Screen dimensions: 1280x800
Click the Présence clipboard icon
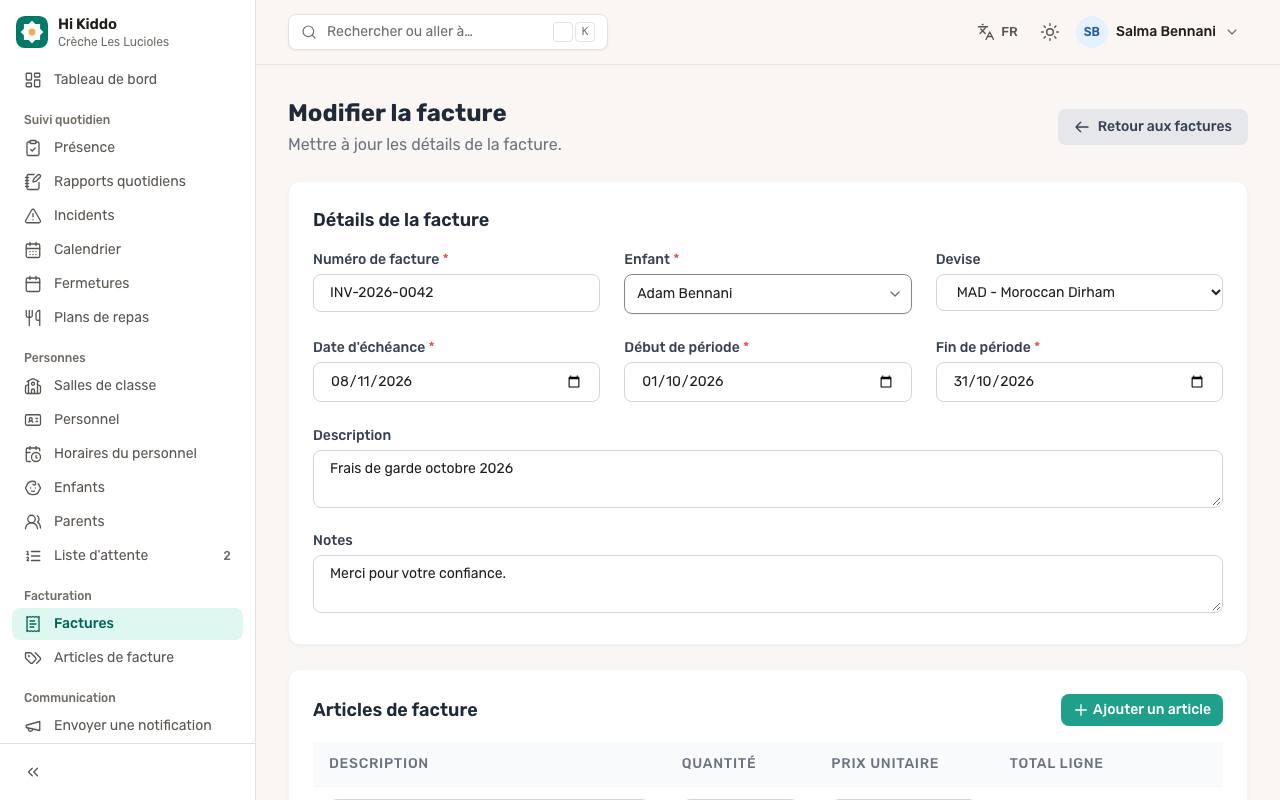pos(33,148)
